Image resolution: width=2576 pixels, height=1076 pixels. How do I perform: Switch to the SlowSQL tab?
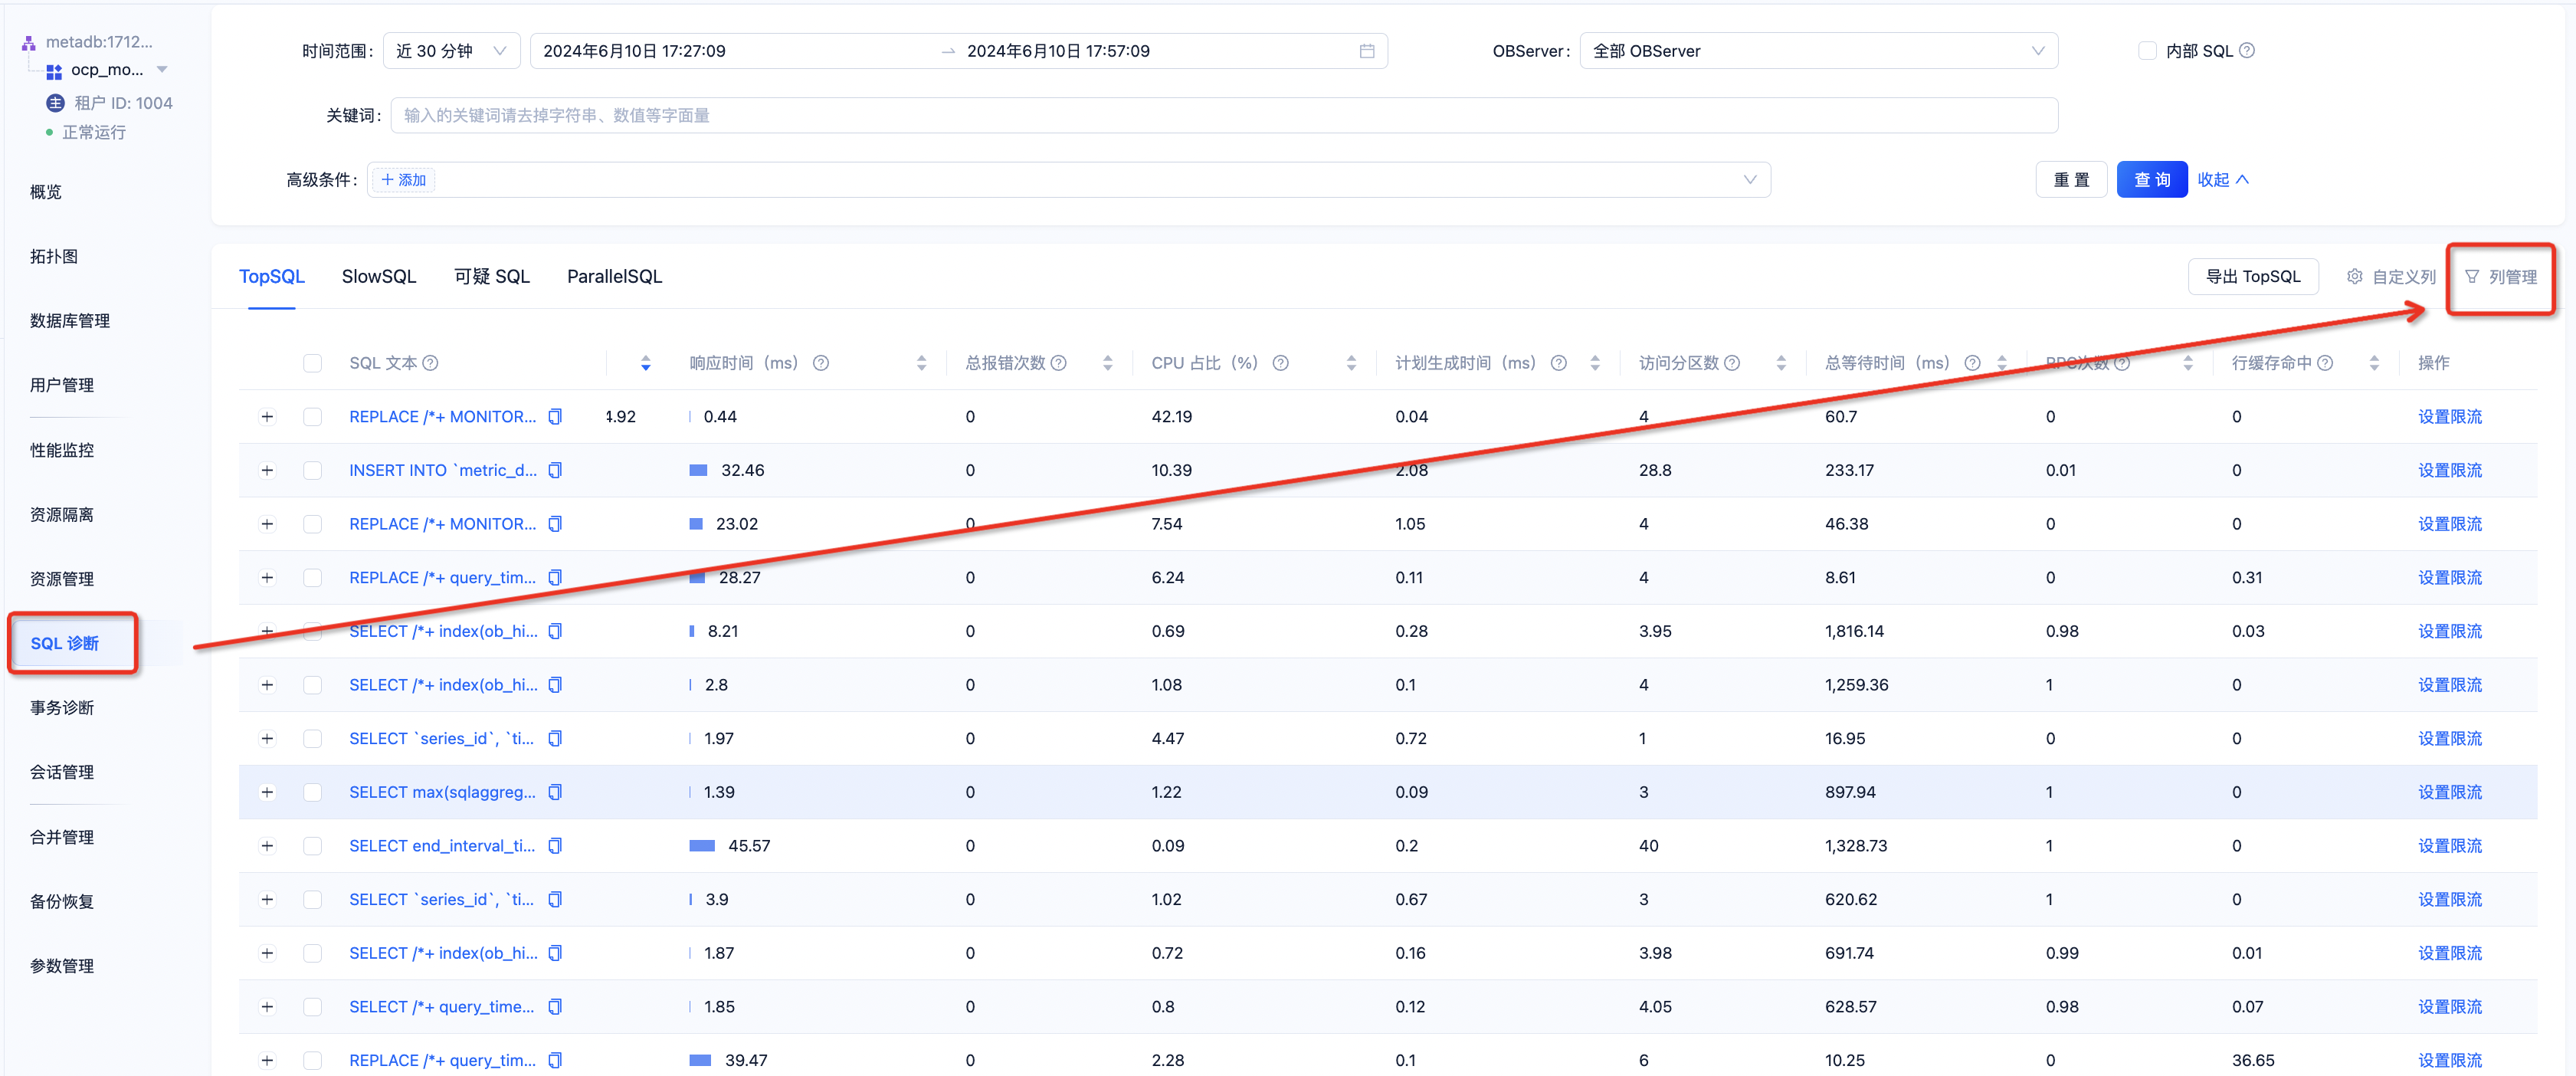point(378,277)
